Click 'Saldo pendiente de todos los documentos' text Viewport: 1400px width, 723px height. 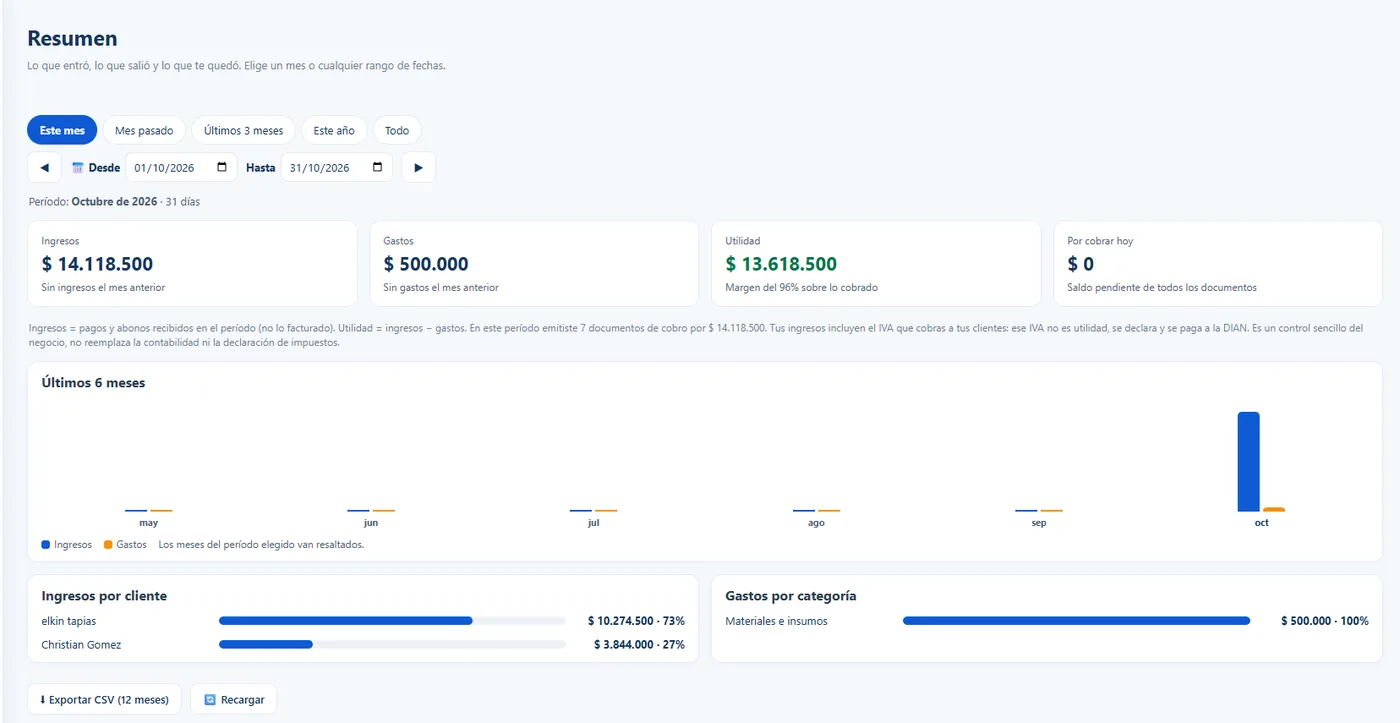(x=1162, y=288)
